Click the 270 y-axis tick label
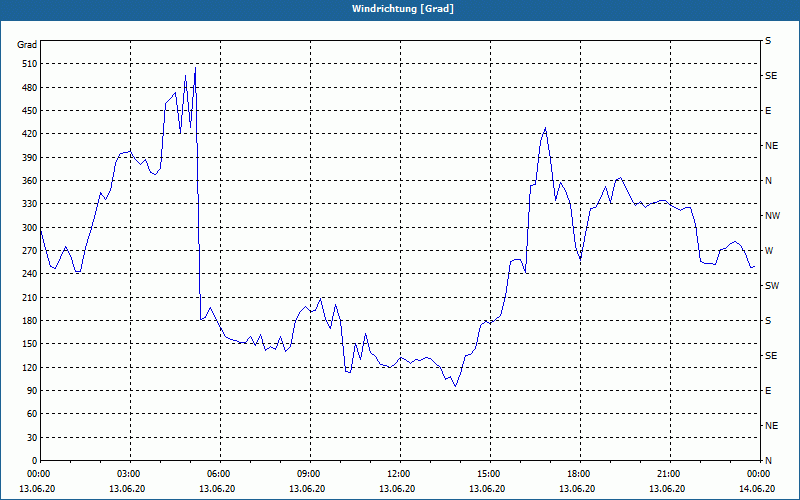 coord(30,251)
